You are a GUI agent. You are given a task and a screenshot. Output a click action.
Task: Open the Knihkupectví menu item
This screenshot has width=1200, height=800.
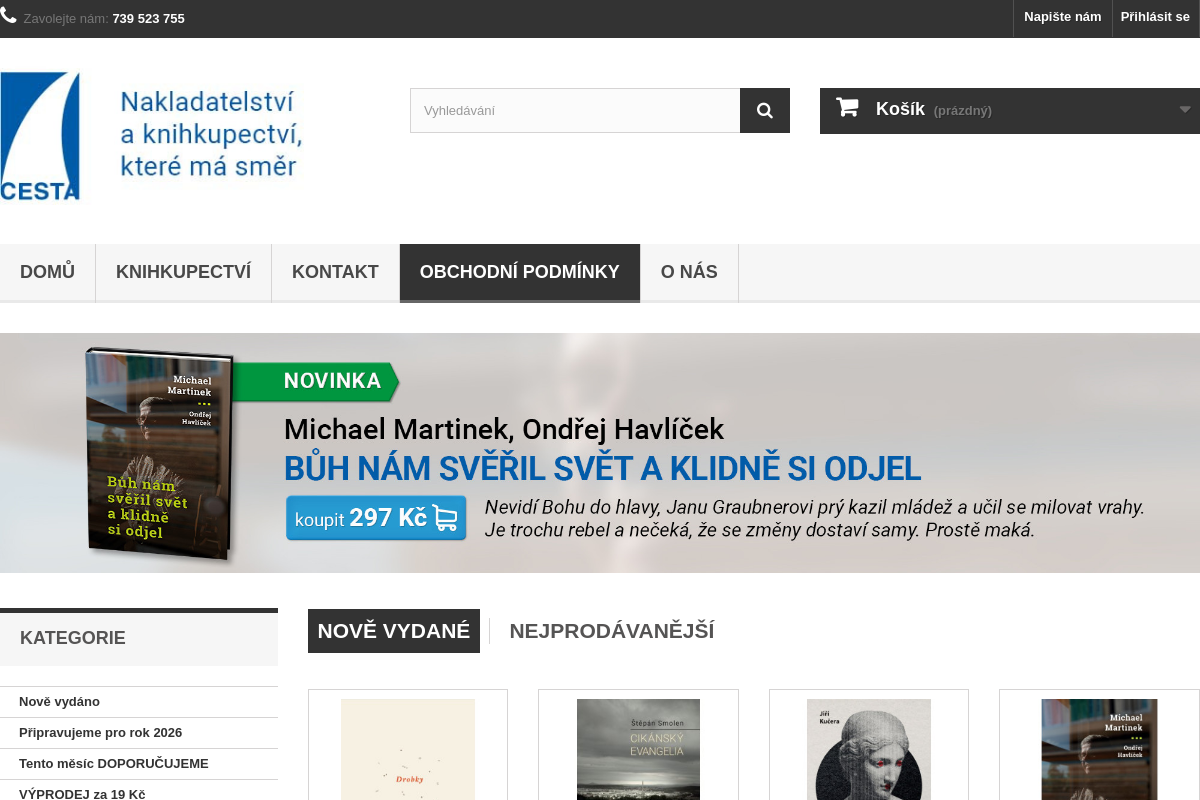tap(183, 272)
